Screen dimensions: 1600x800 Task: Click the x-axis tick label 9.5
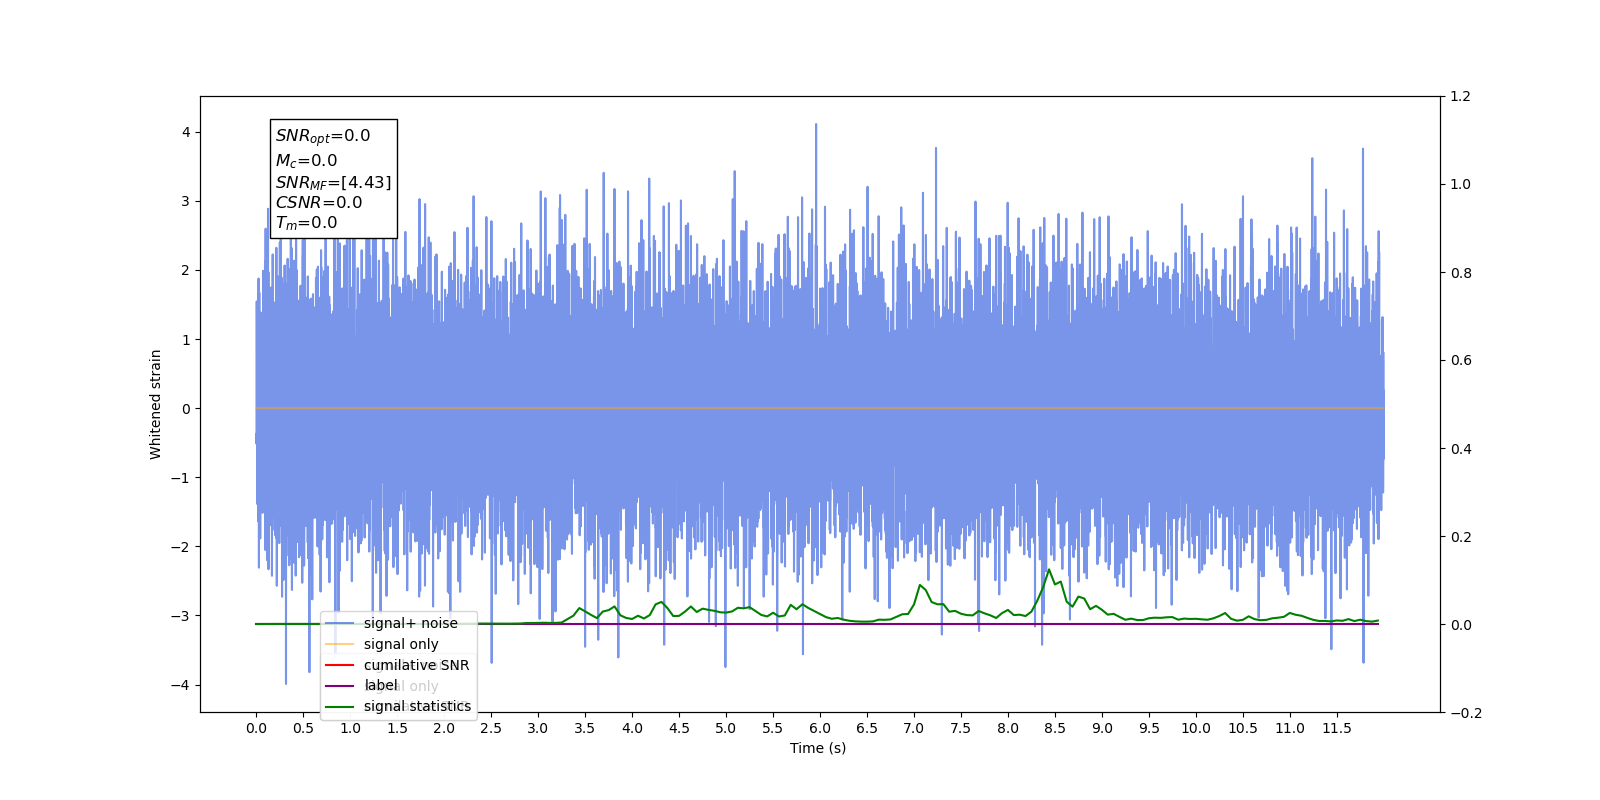tap(1149, 728)
